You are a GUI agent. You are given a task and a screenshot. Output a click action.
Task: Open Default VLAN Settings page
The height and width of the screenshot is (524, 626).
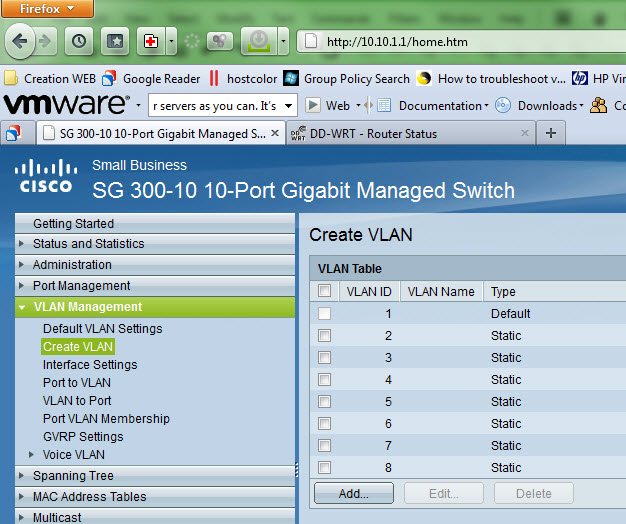click(103, 328)
